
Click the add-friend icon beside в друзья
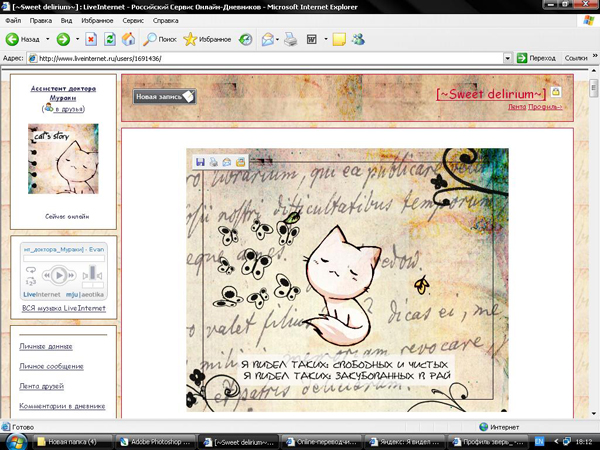[49, 108]
